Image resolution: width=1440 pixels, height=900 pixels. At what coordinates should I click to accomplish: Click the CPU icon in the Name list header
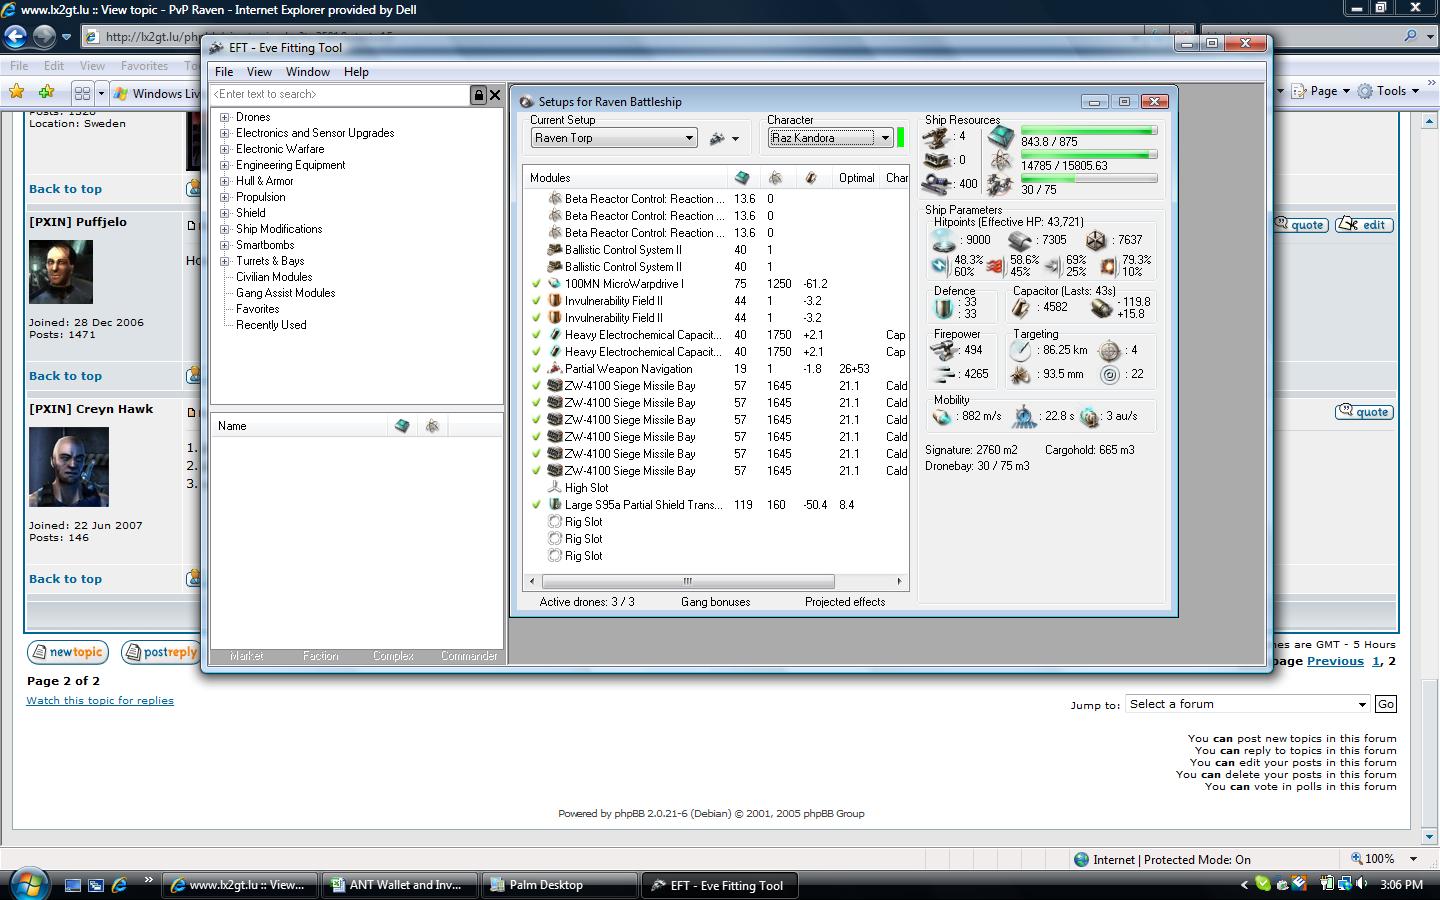point(402,426)
